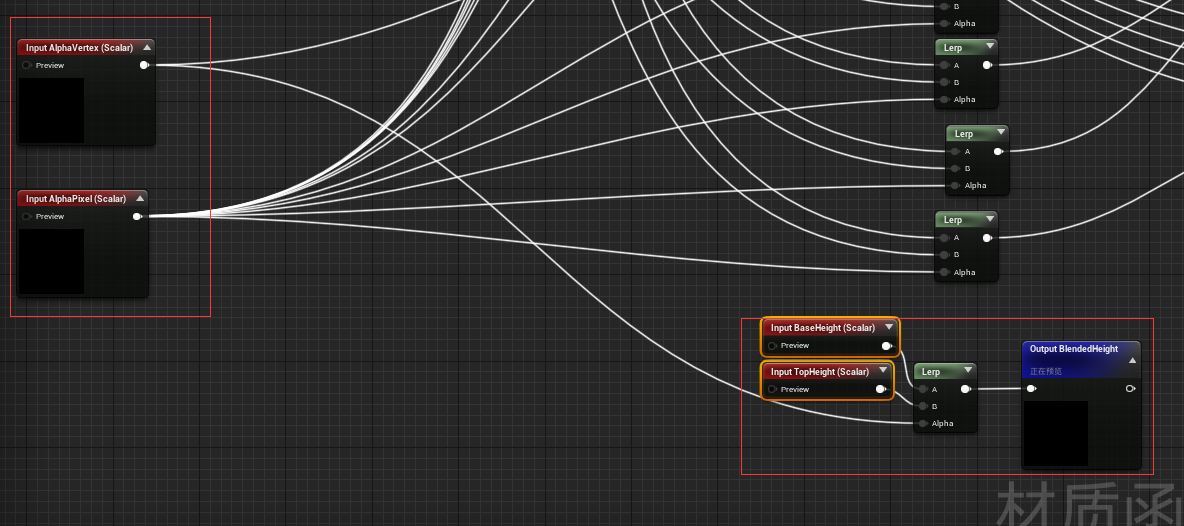Click pin B of the Lerp feeding BlendedHeight
This screenshot has height=526, width=1184.
[922, 406]
